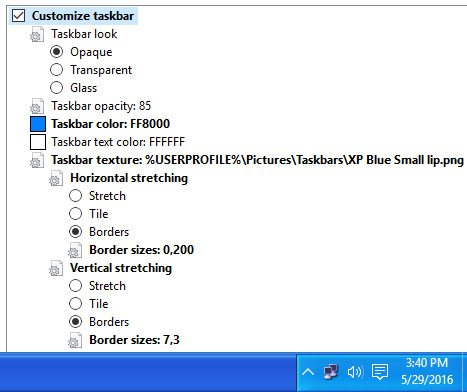
Task: Click the settings icon beside Horizontal stretching
Action: 56,178
